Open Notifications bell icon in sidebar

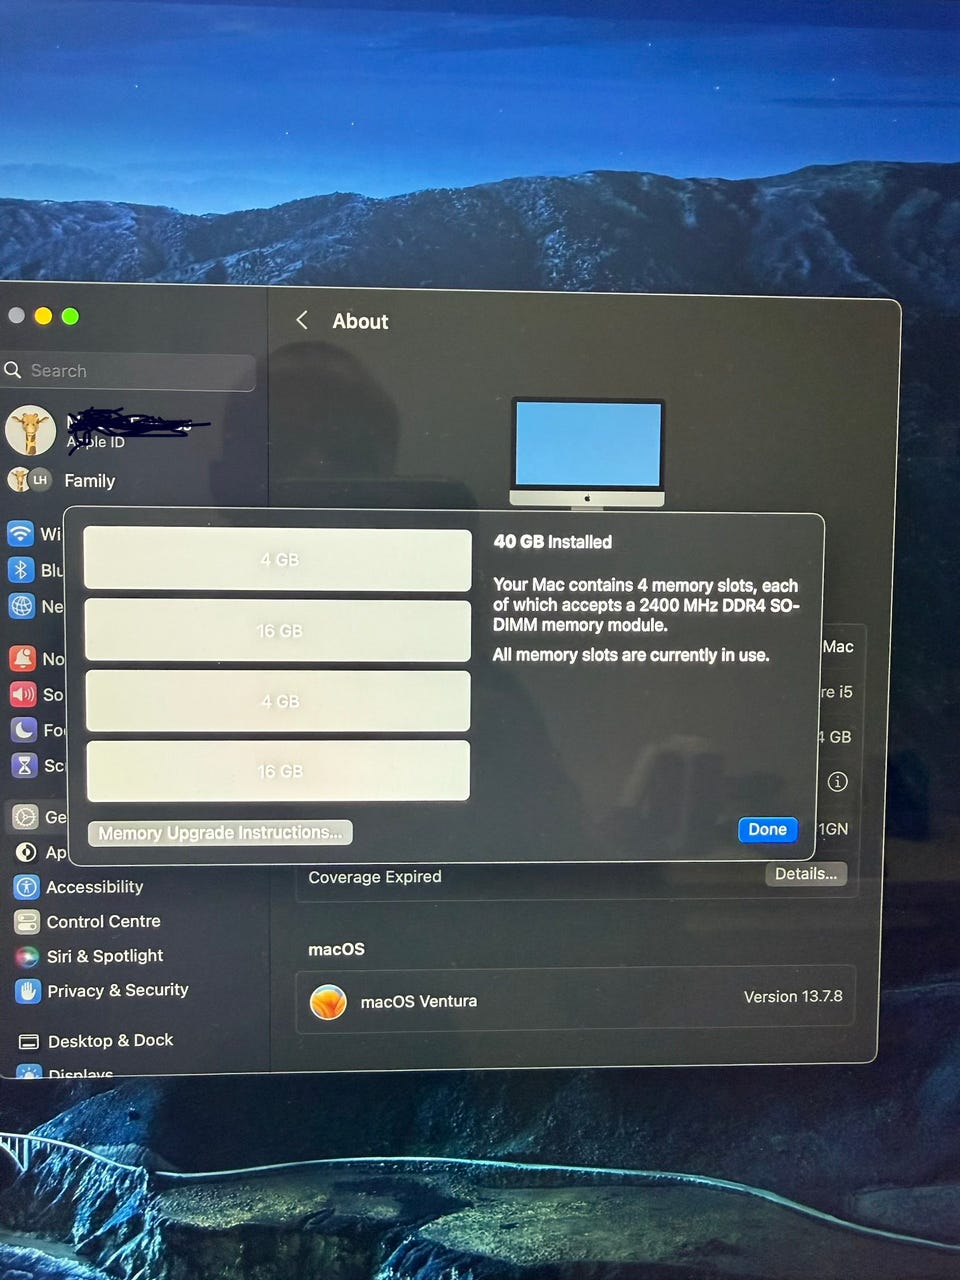(x=22, y=658)
